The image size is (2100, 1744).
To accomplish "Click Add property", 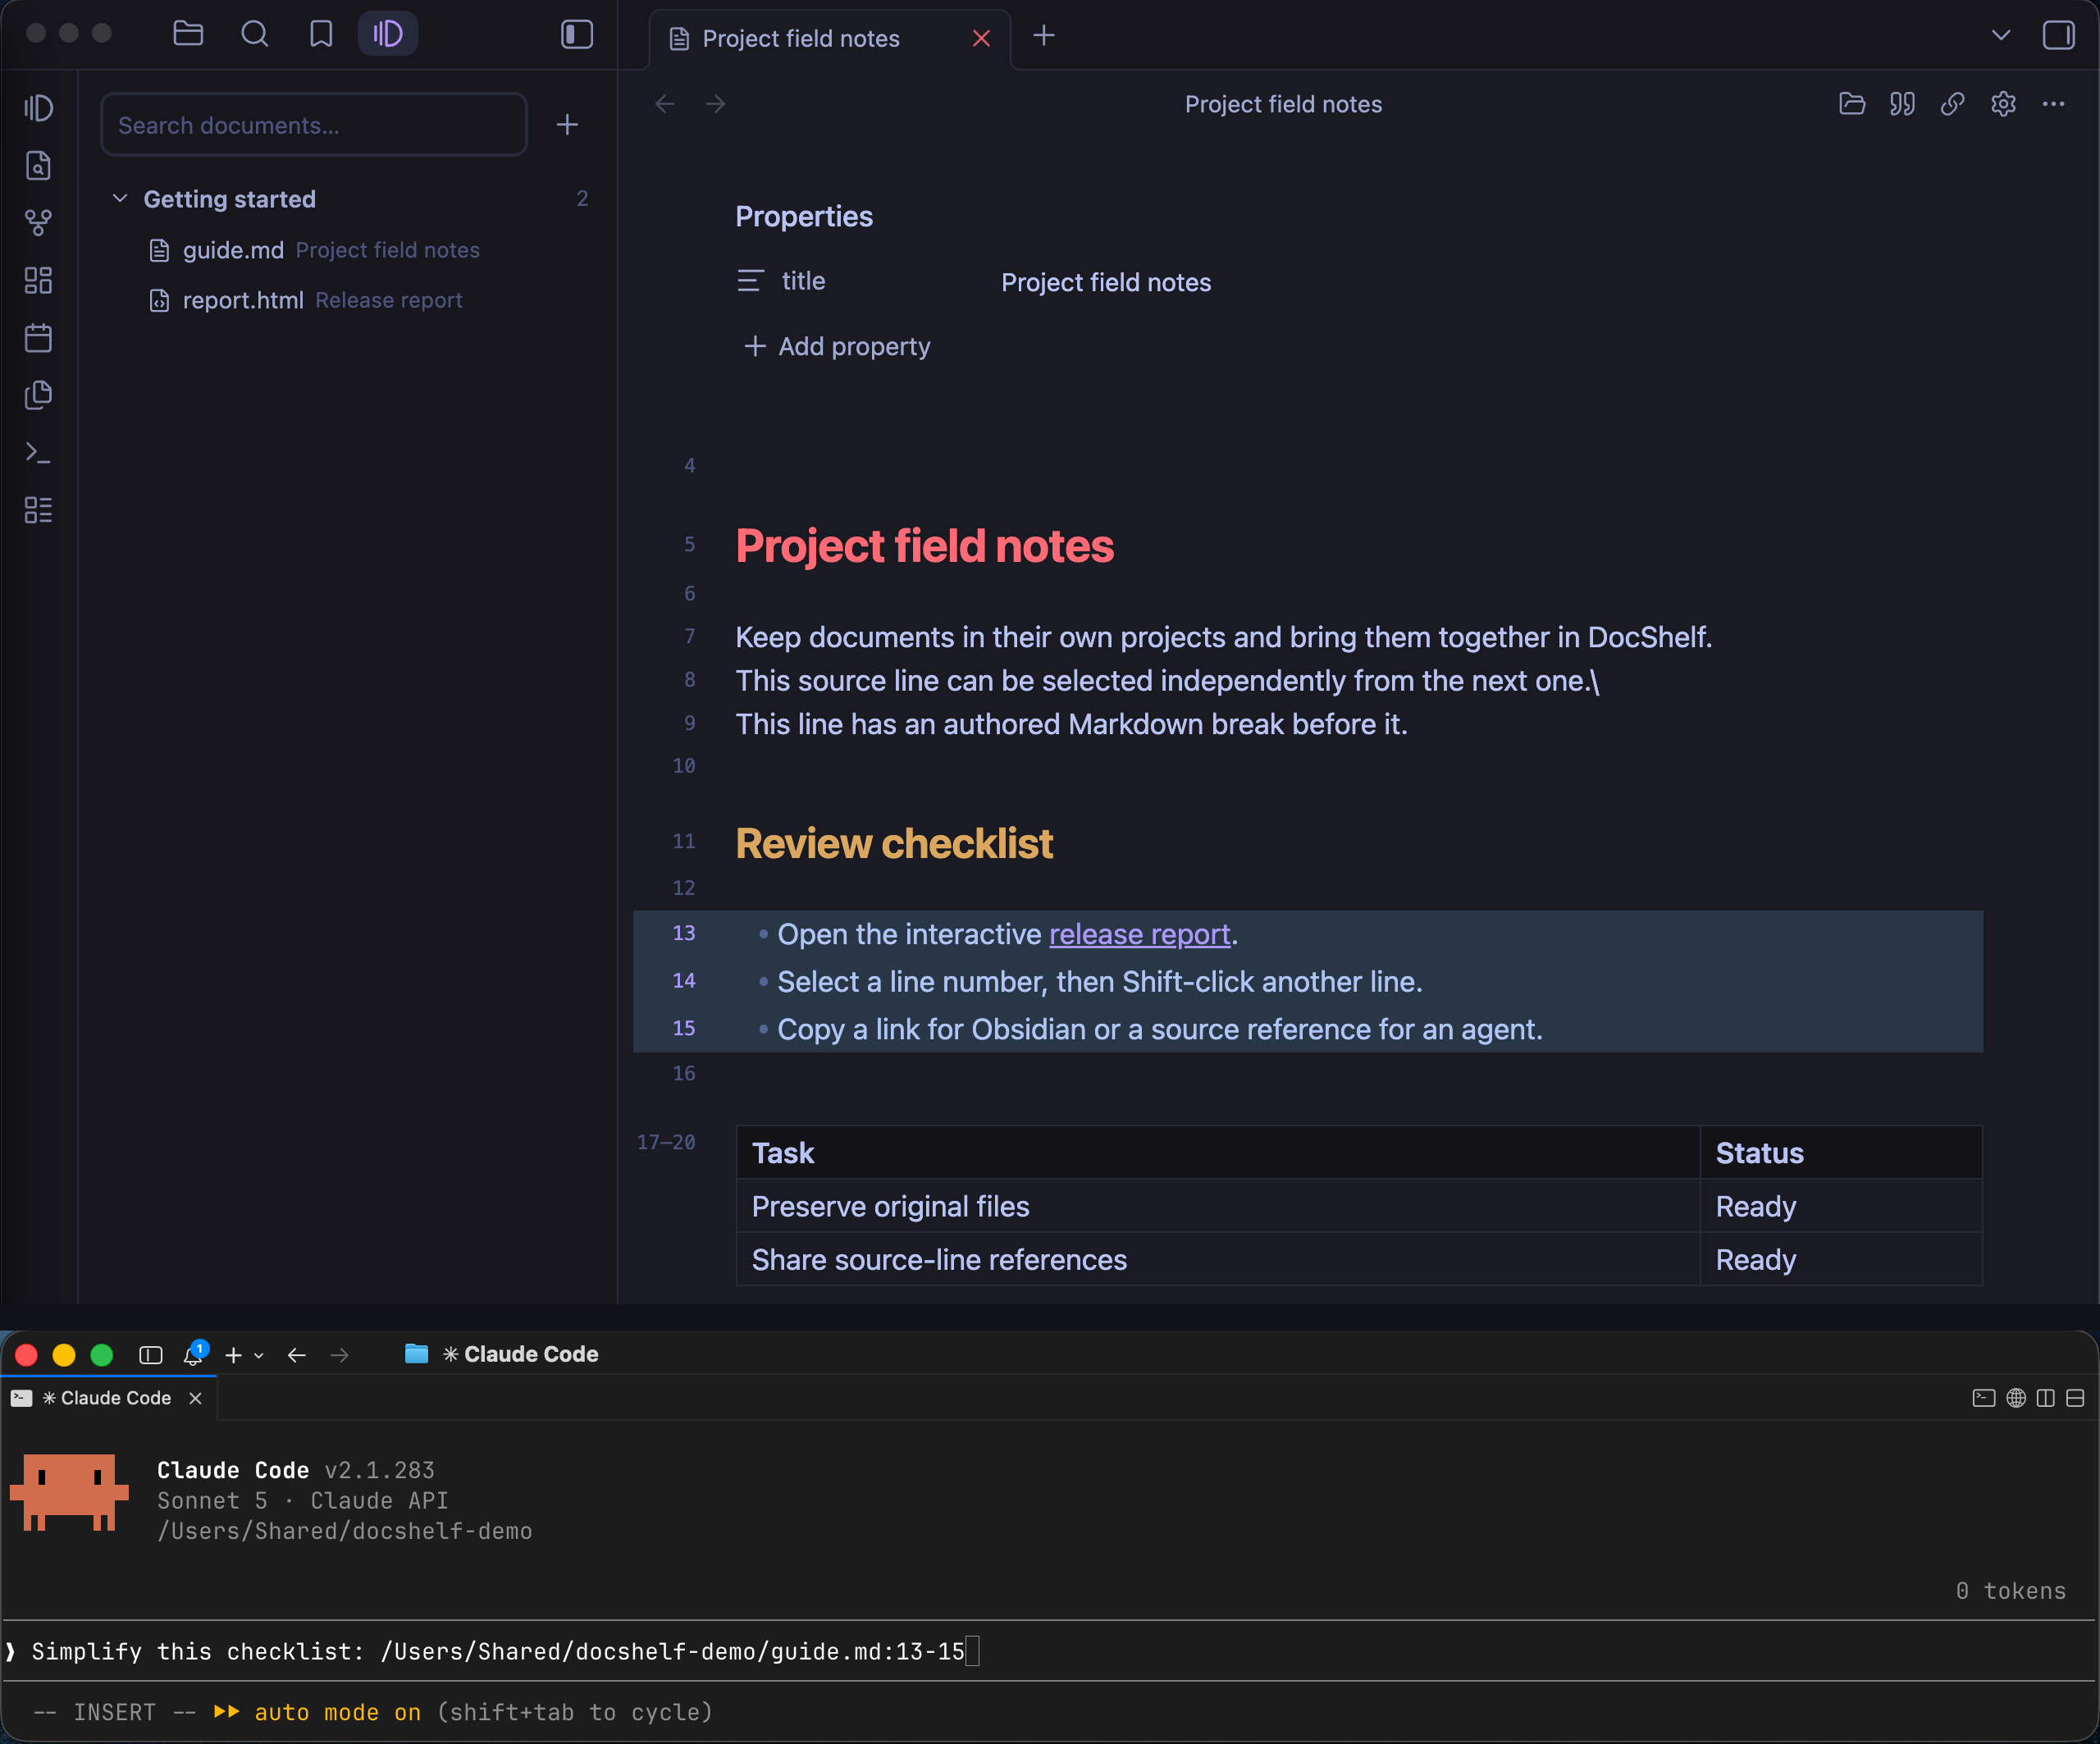I will (x=837, y=346).
